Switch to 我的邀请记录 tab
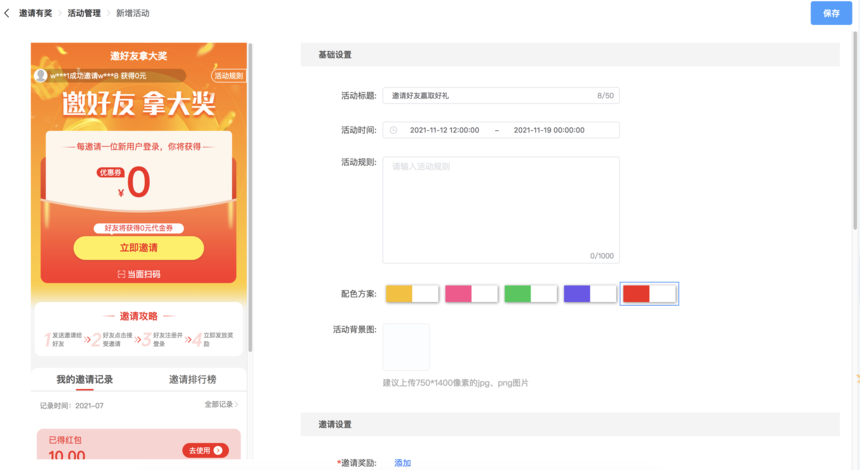The width and height of the screenshot is (860, 470). click(84, 379)
